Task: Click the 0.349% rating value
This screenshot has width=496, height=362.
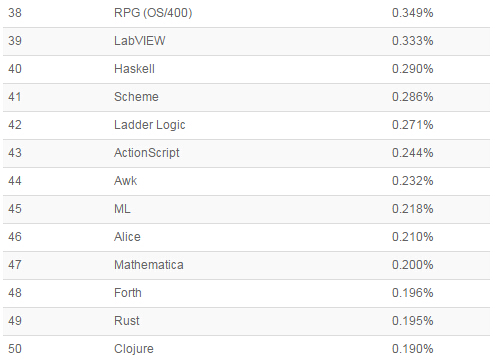Action: pos(413,13)
